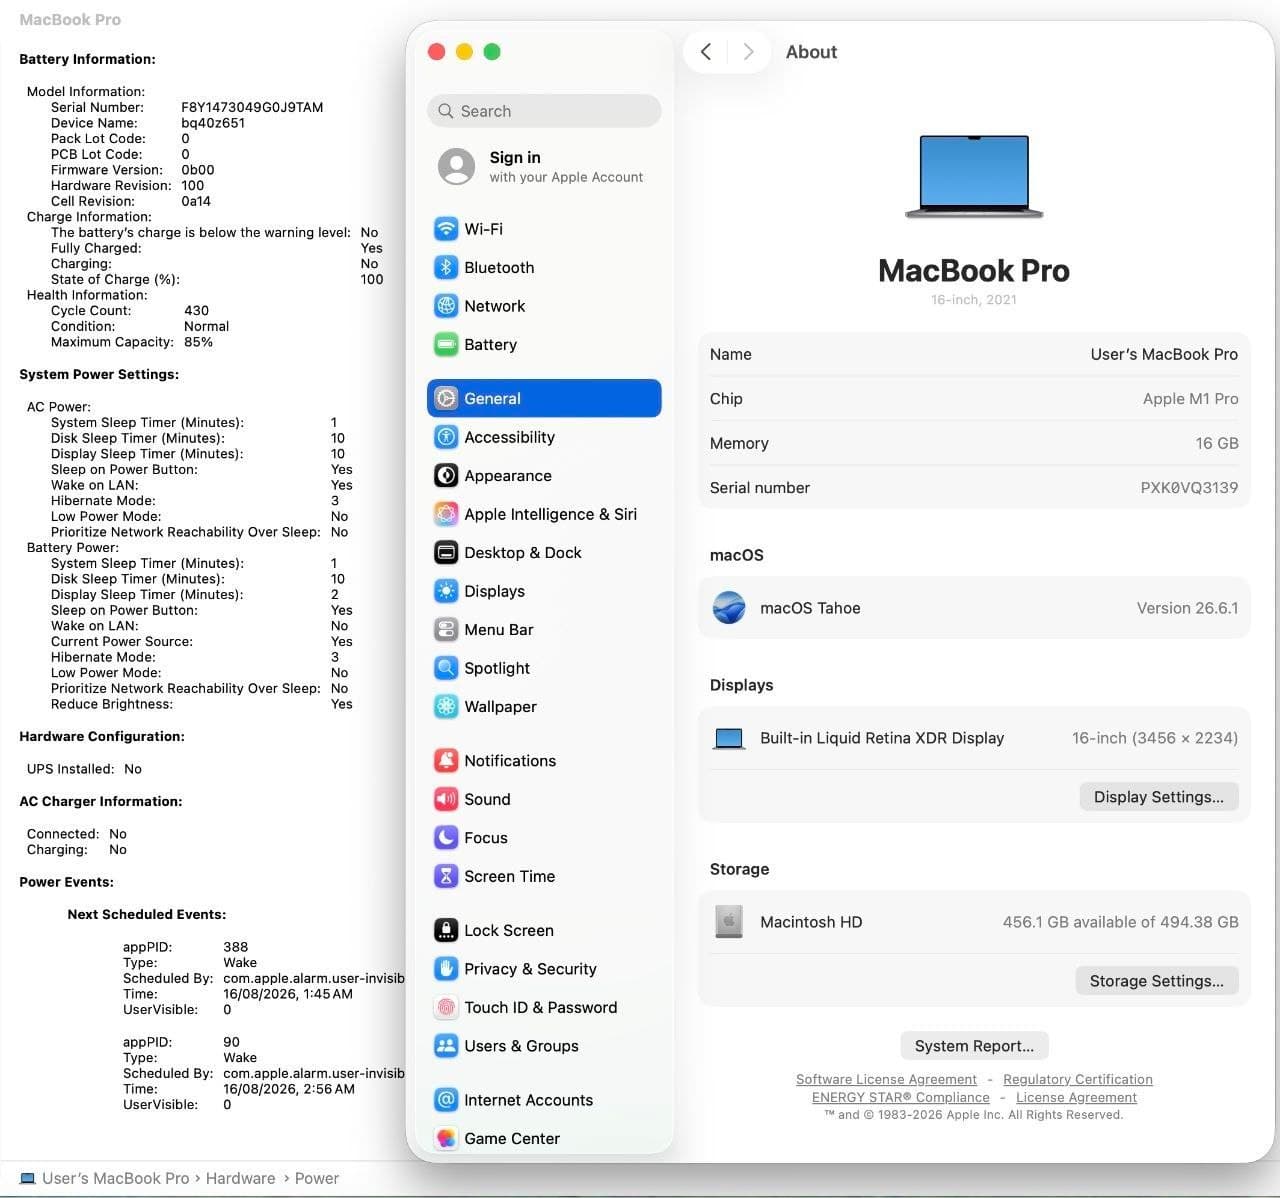Screen dimensions: 1280x1198
Task: Open the ENERGY STAR Compliance link
Action: click(901, 1098)
